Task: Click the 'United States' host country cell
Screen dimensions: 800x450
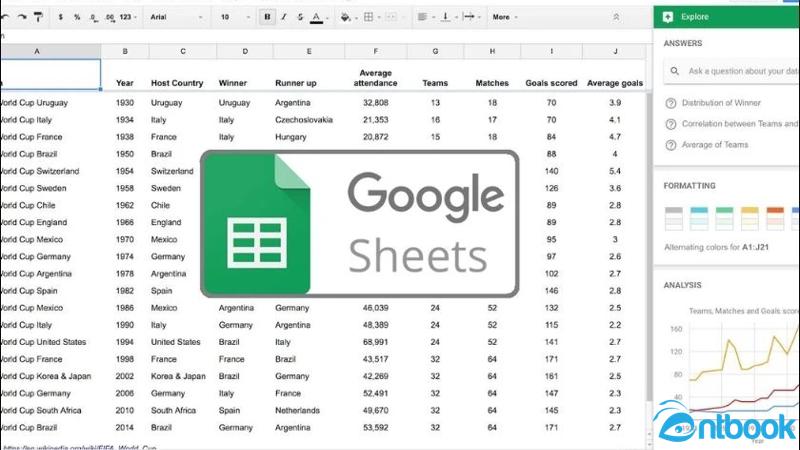Action: (175, 342)
